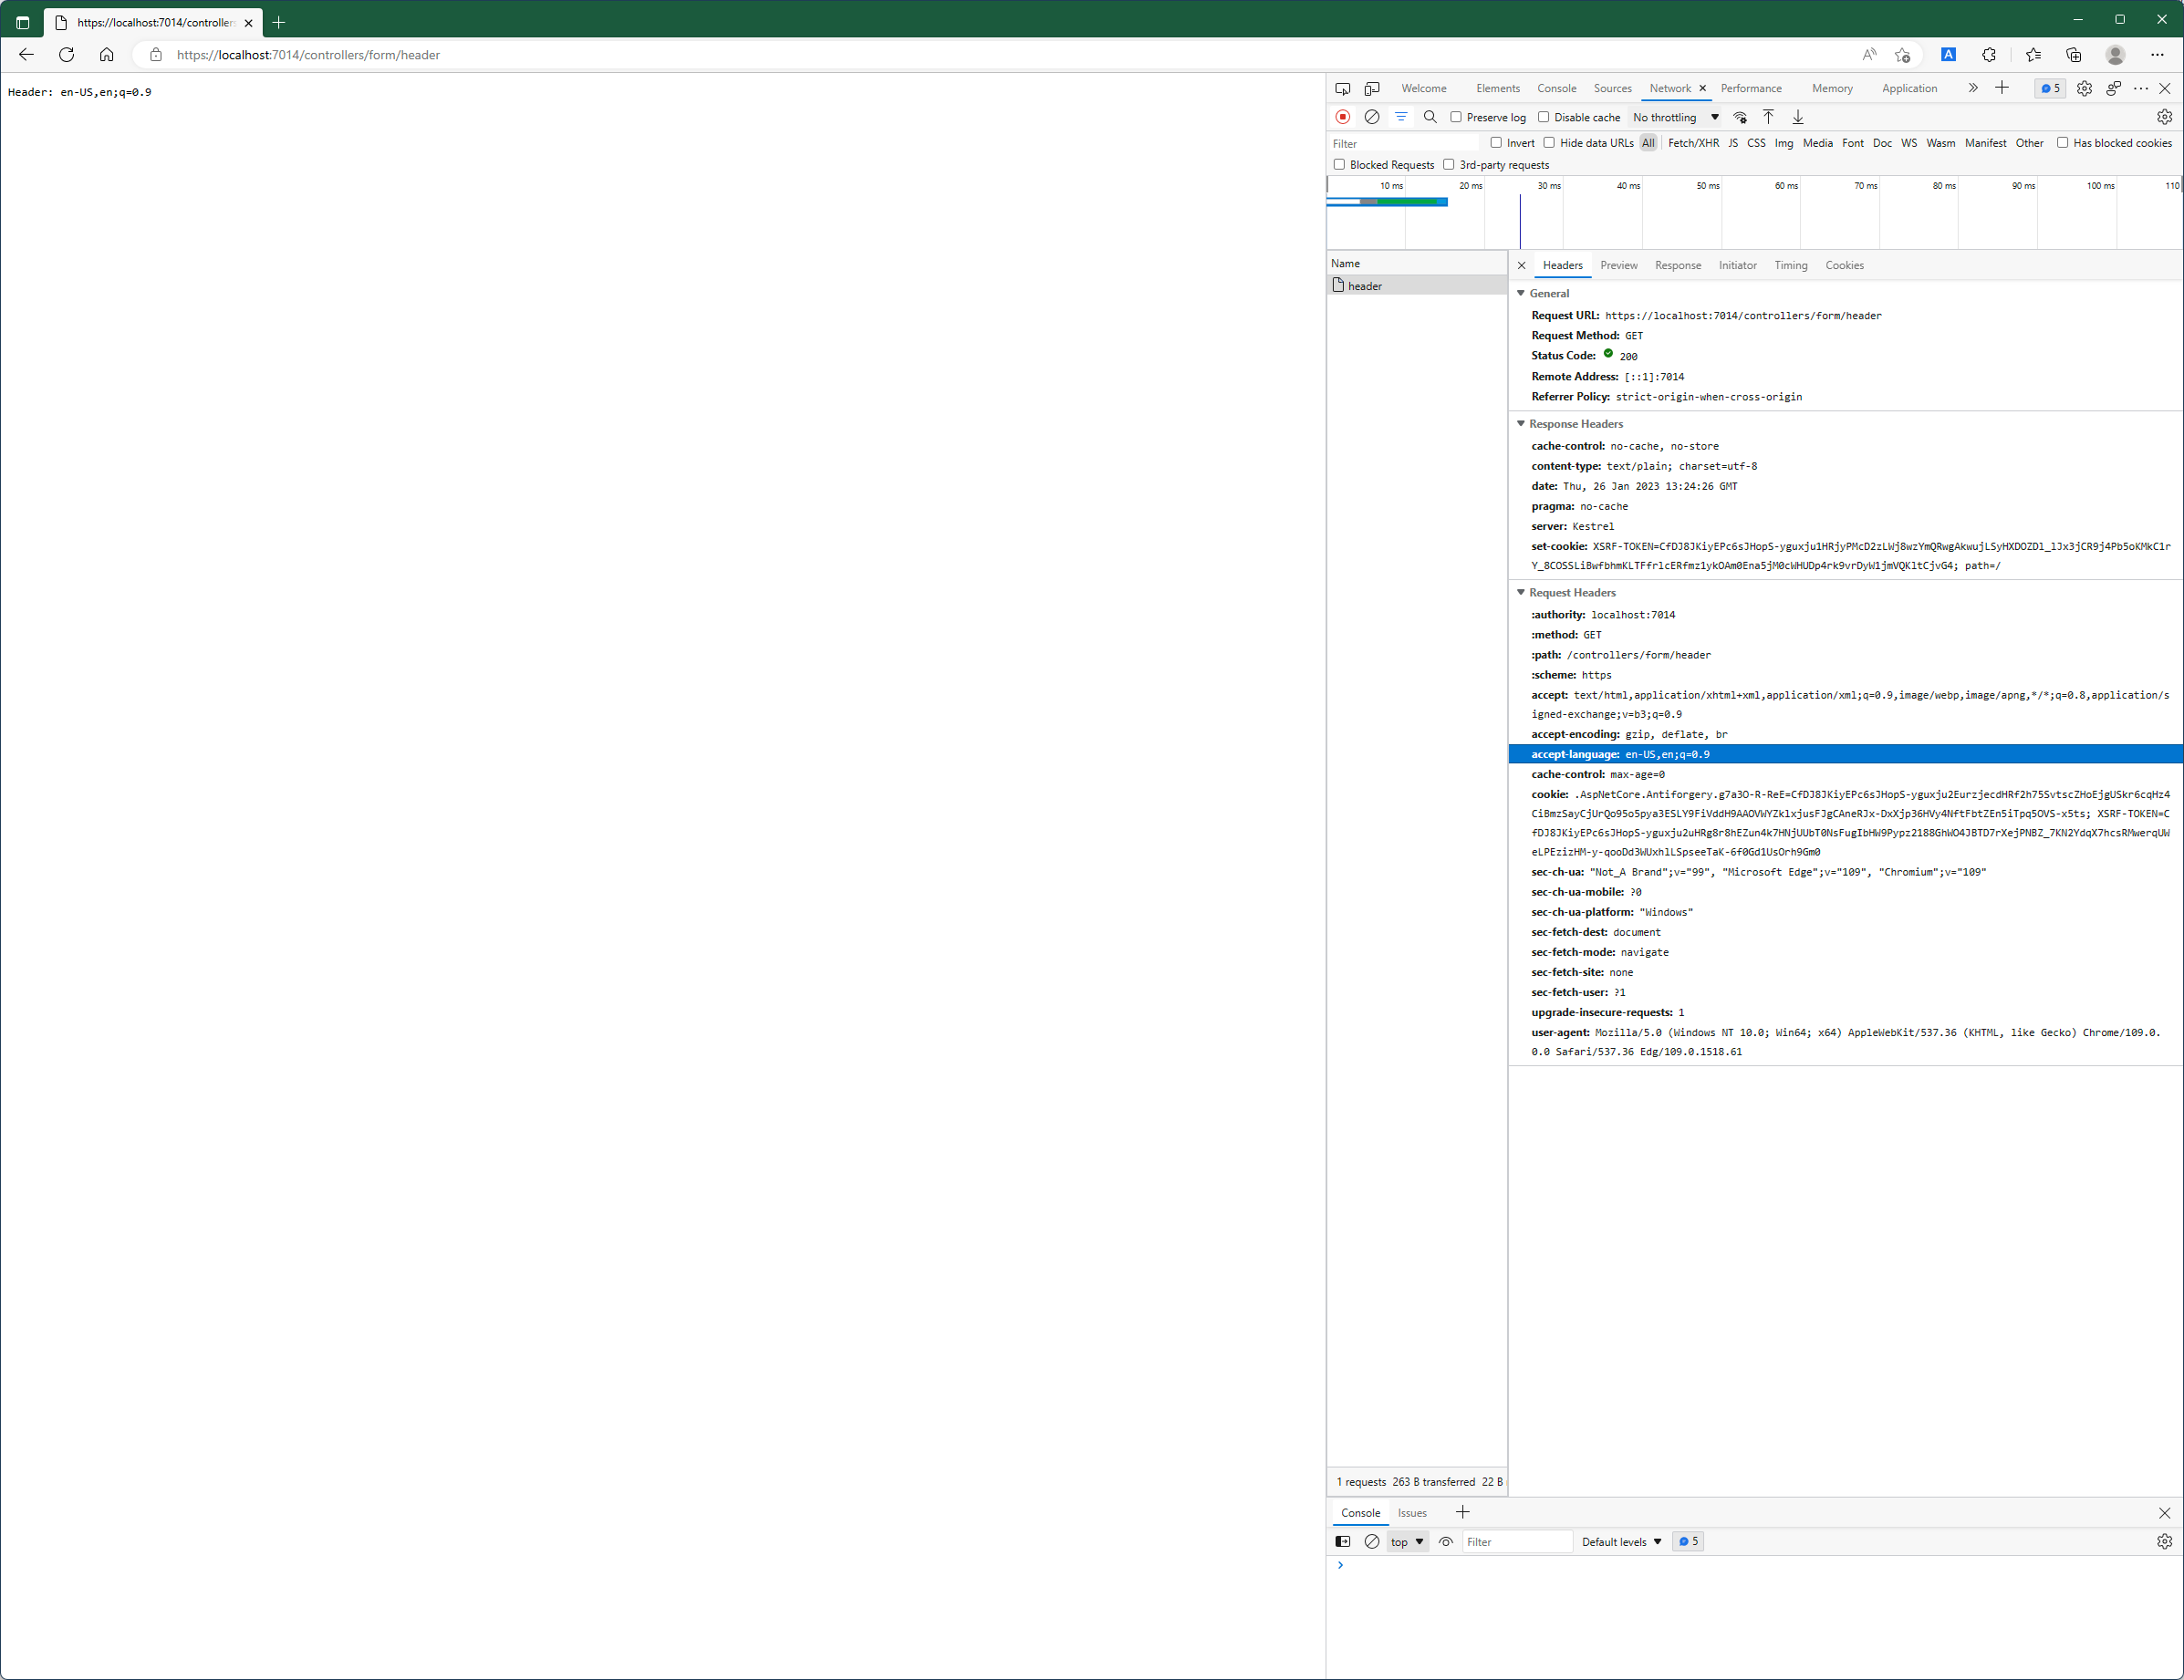Click the import HAR file icon
2184x1680 pixels.
coord(1768,117)
